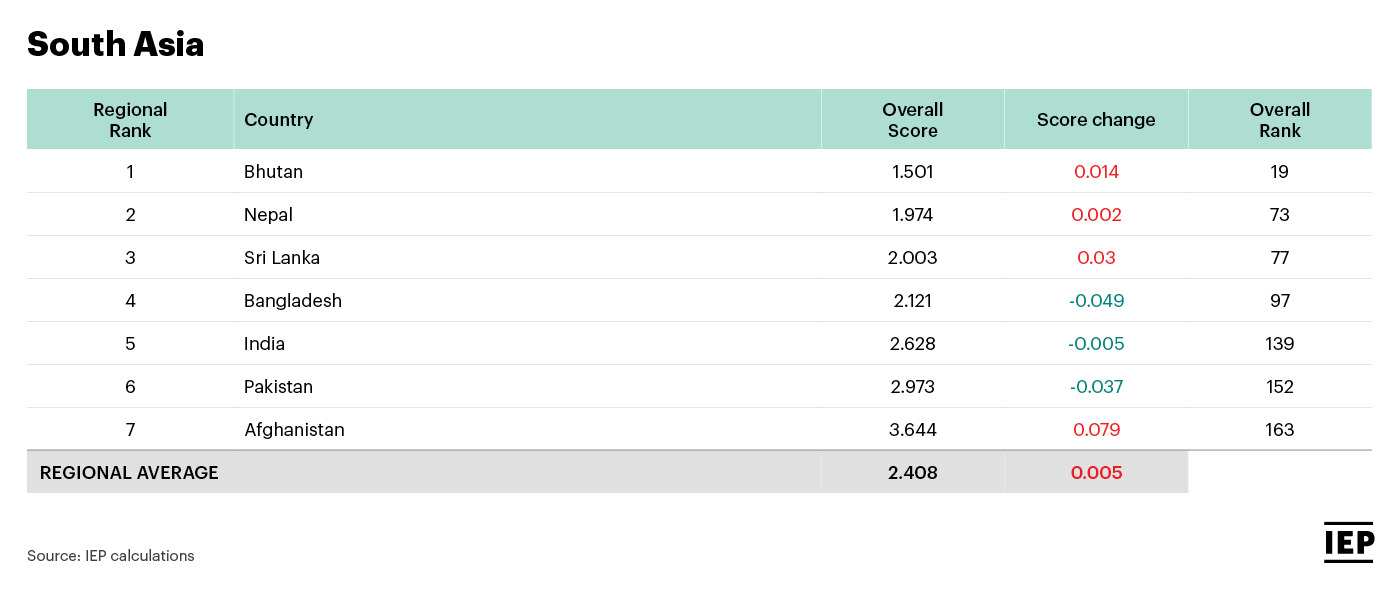Screen dimensions: 1400x590
Task: Click the Source: IEP calculations text
Action: tap(111, 556)
